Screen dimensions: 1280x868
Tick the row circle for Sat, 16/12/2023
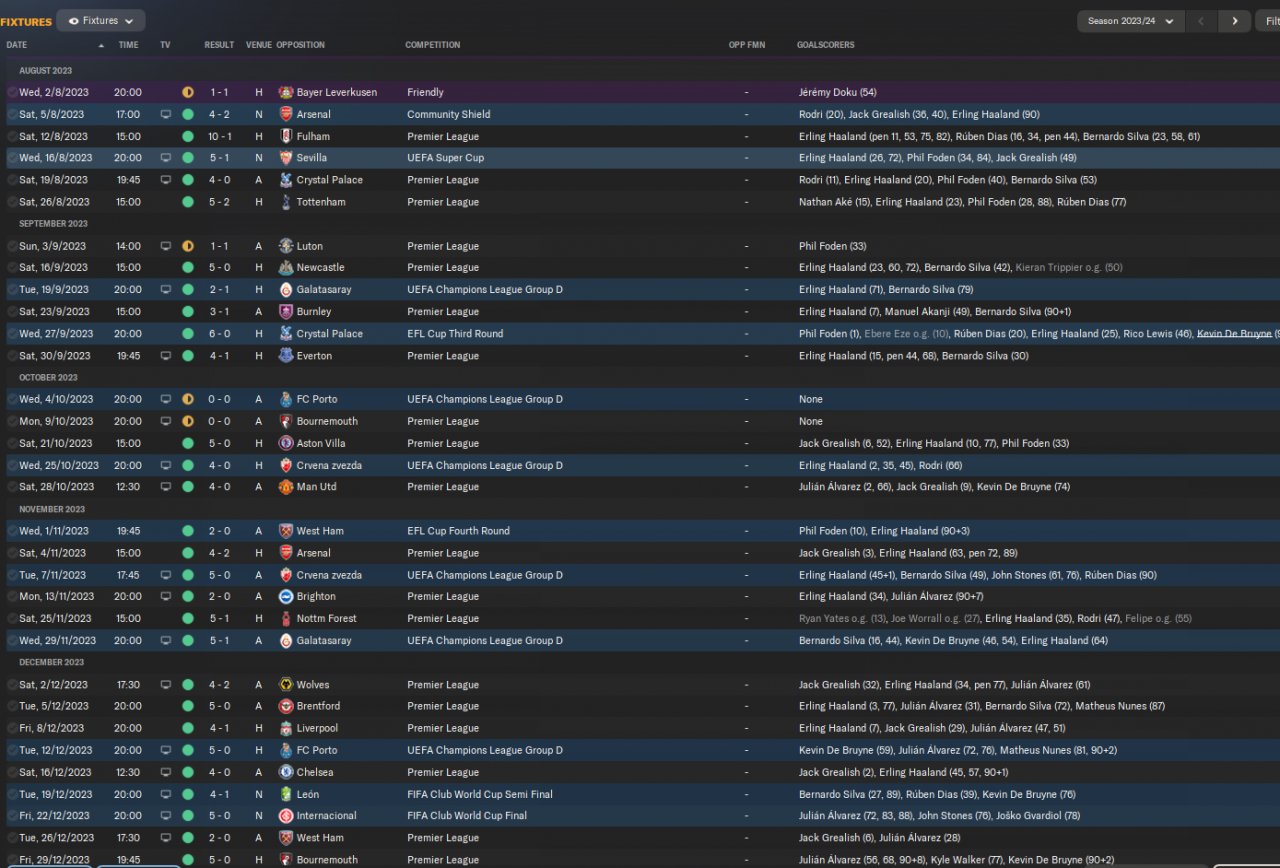pos(12,772)
